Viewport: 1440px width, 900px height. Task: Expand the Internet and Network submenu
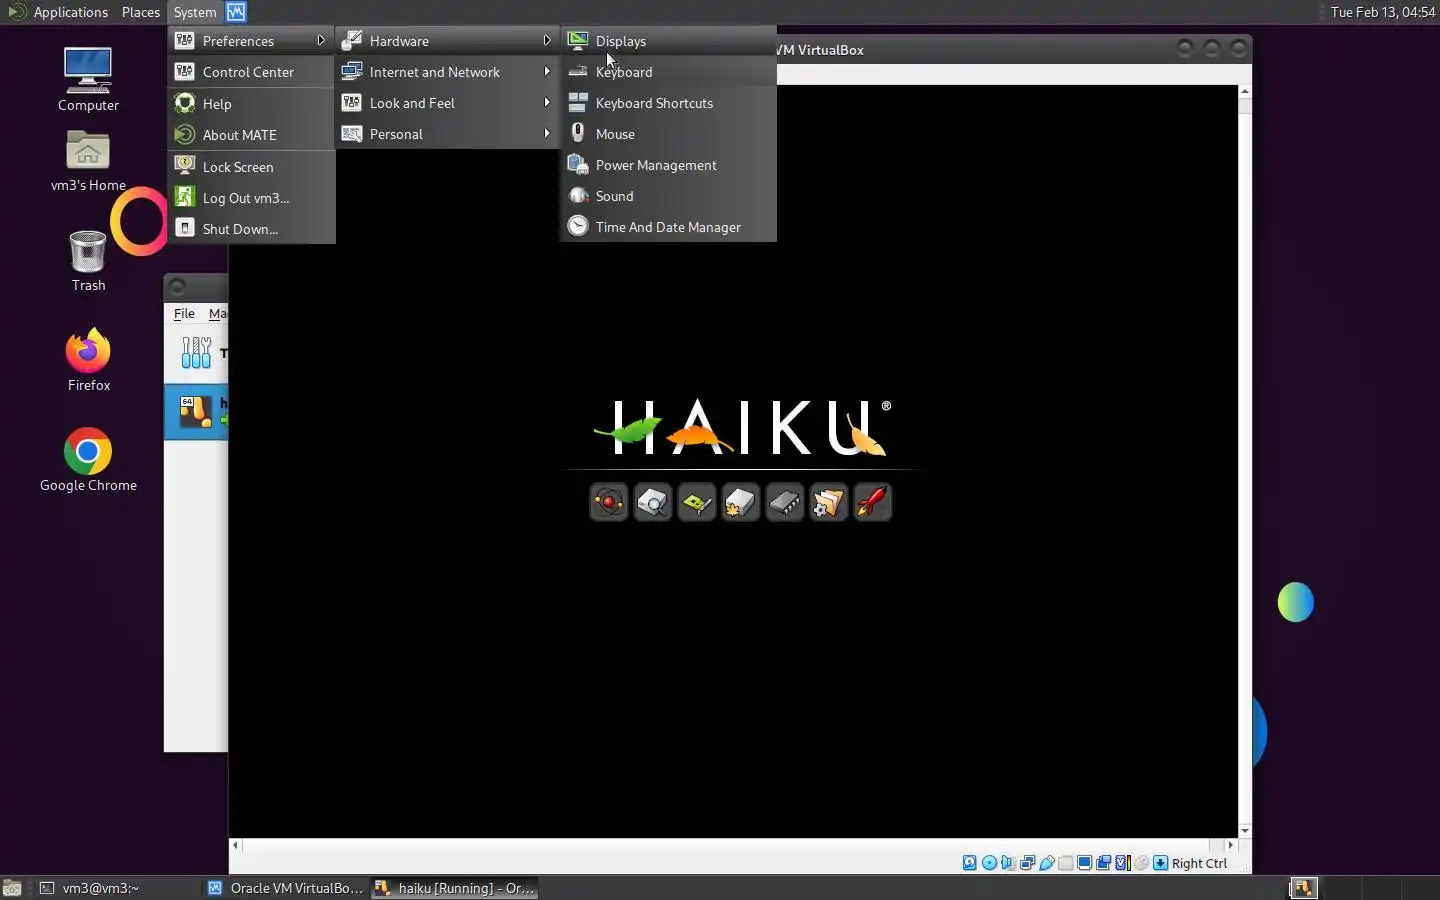pyautogui.click(x=446, y=72)
